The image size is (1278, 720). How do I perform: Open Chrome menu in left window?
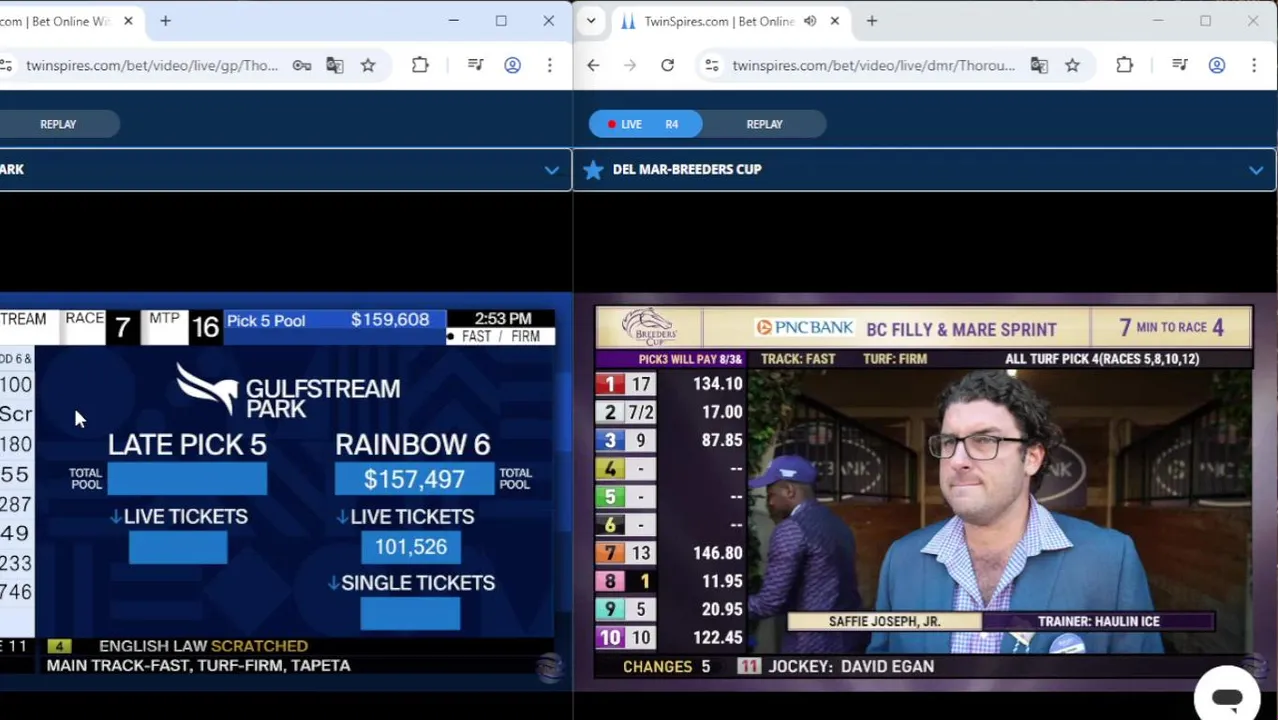pyautogui.click(x=549, y=65)
